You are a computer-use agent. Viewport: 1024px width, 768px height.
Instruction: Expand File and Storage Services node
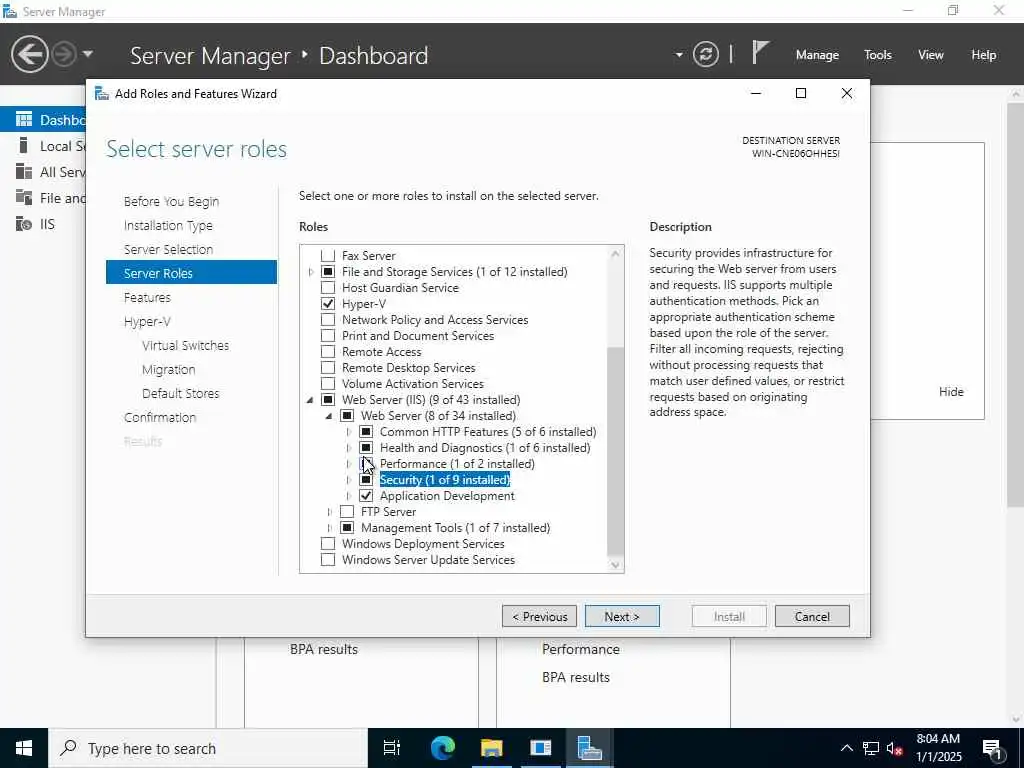pyautogui.click(x=311, y=272)
